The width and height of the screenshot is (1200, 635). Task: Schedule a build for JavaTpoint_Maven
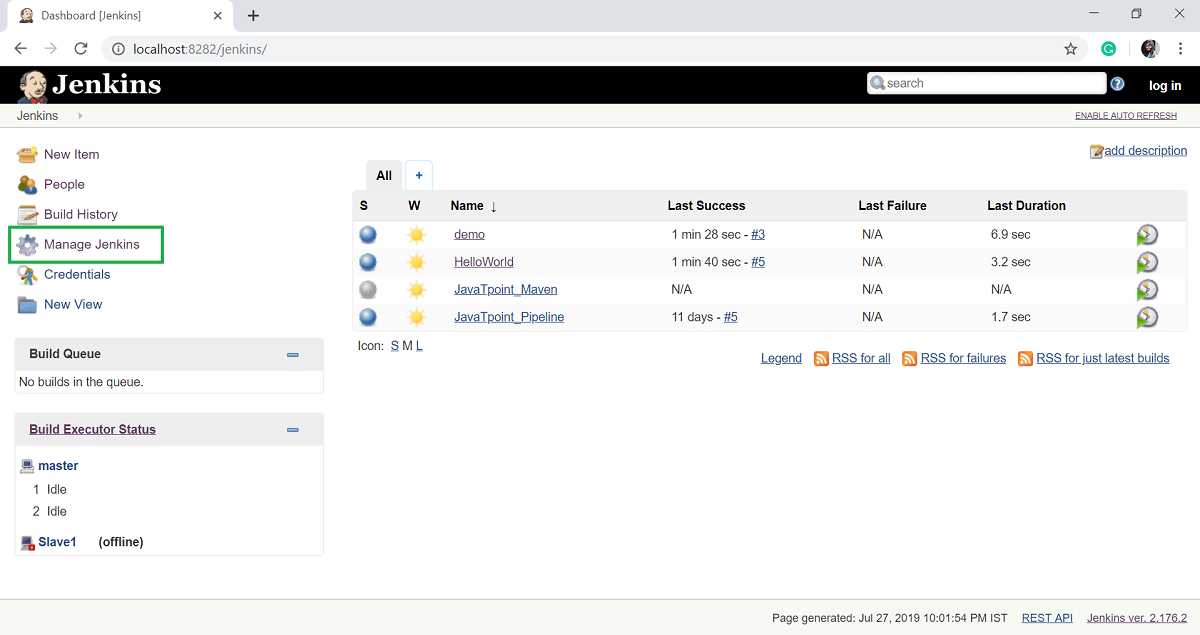[1147, 289]
